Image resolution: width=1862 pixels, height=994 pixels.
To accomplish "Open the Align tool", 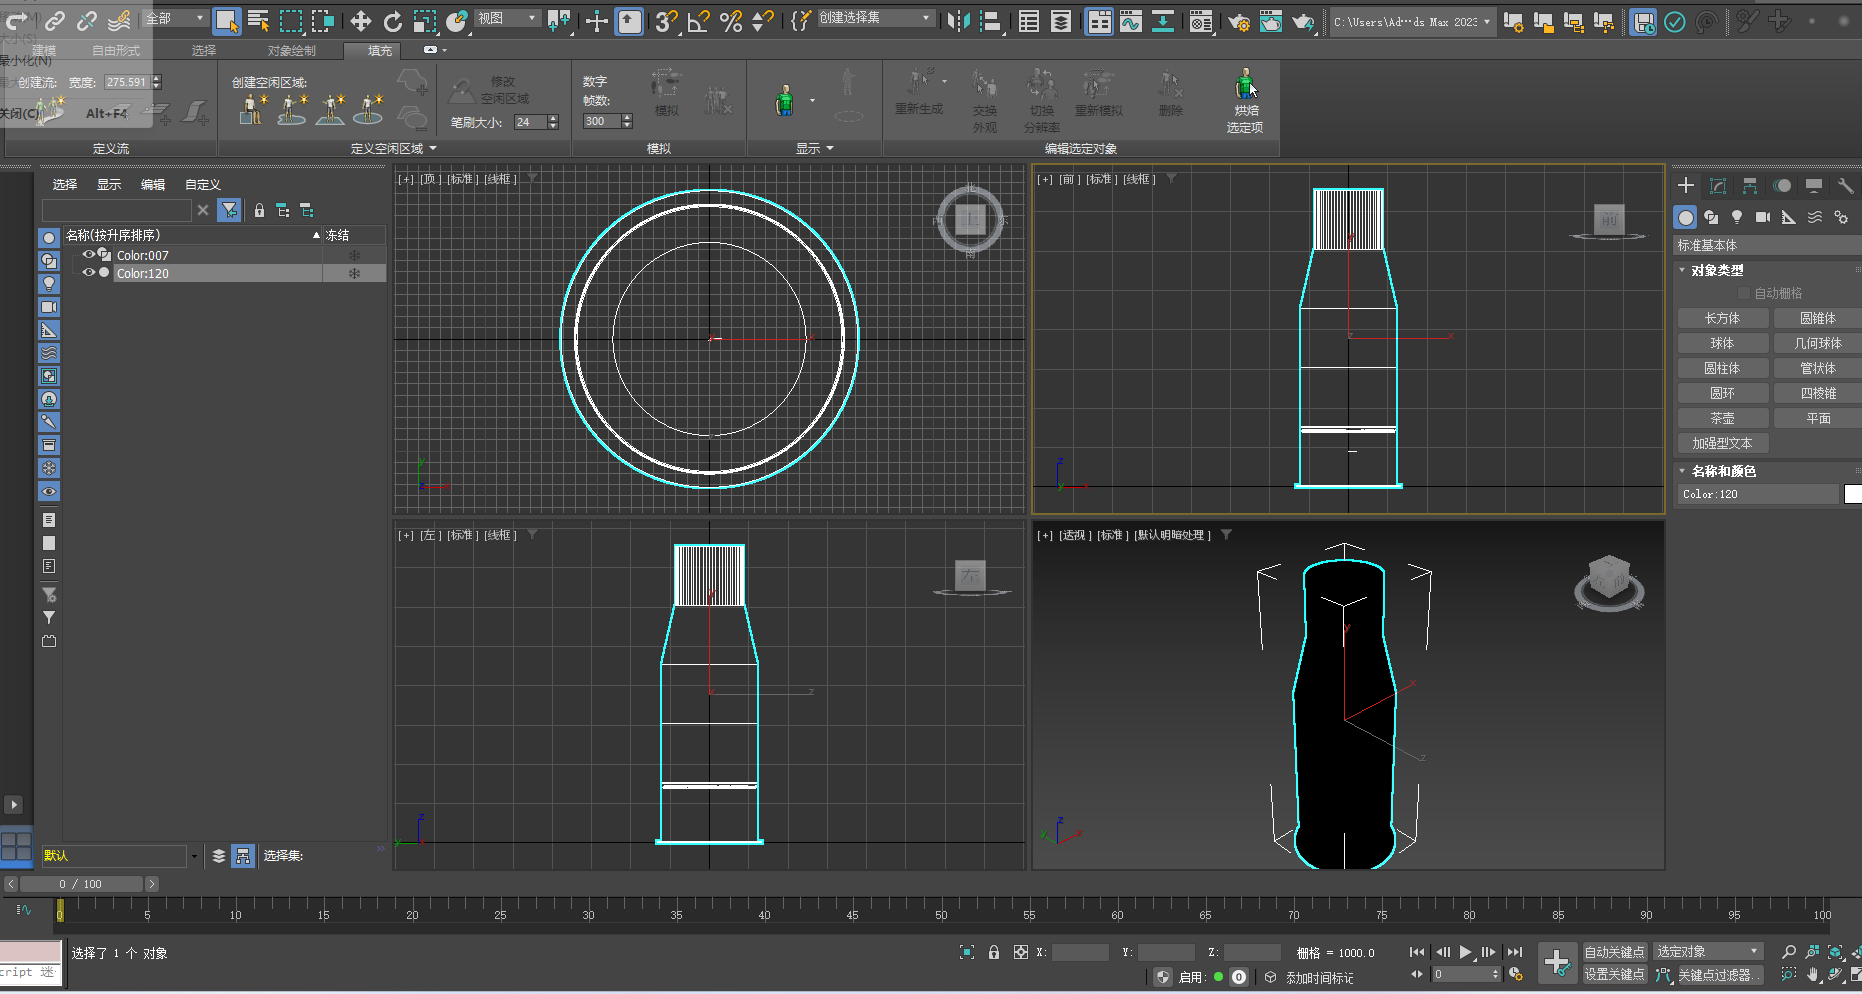I will tap(990, 21).
